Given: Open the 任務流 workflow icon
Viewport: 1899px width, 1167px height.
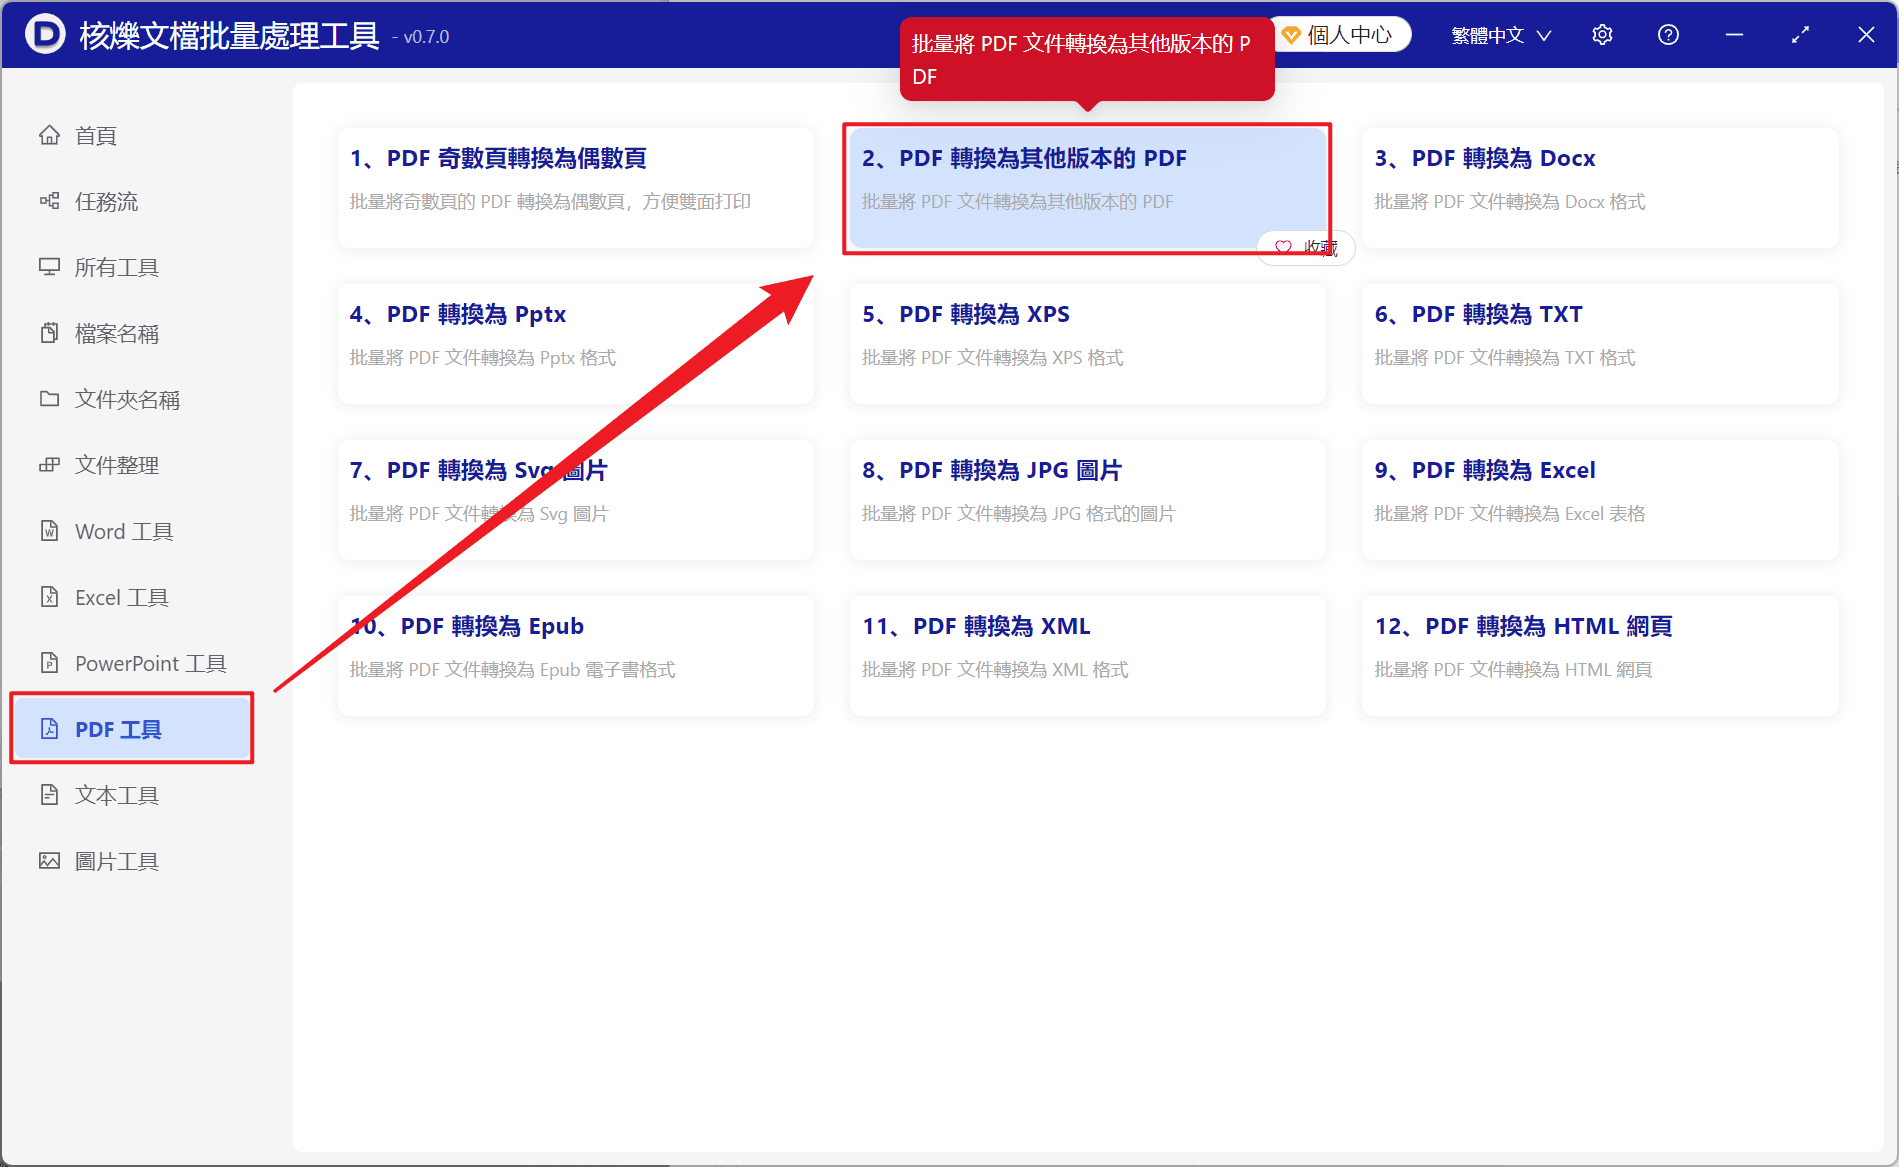Looking at the screenshot, I should click(49, 201).
